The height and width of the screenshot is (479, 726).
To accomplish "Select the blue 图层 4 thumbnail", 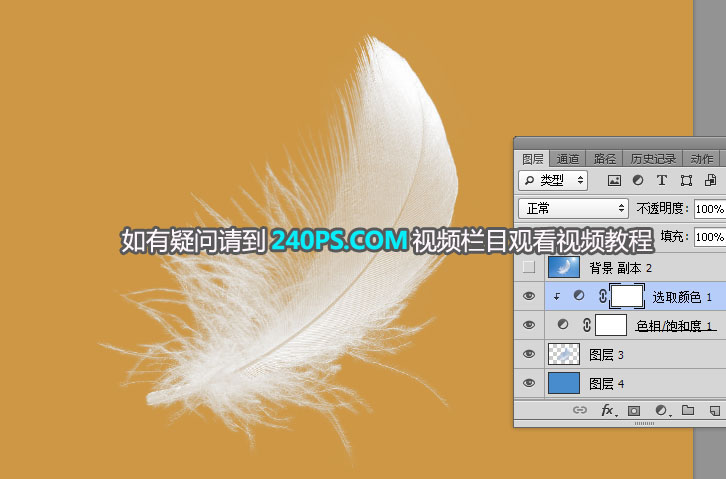I will pyautogui.click(x=564, y=383).
